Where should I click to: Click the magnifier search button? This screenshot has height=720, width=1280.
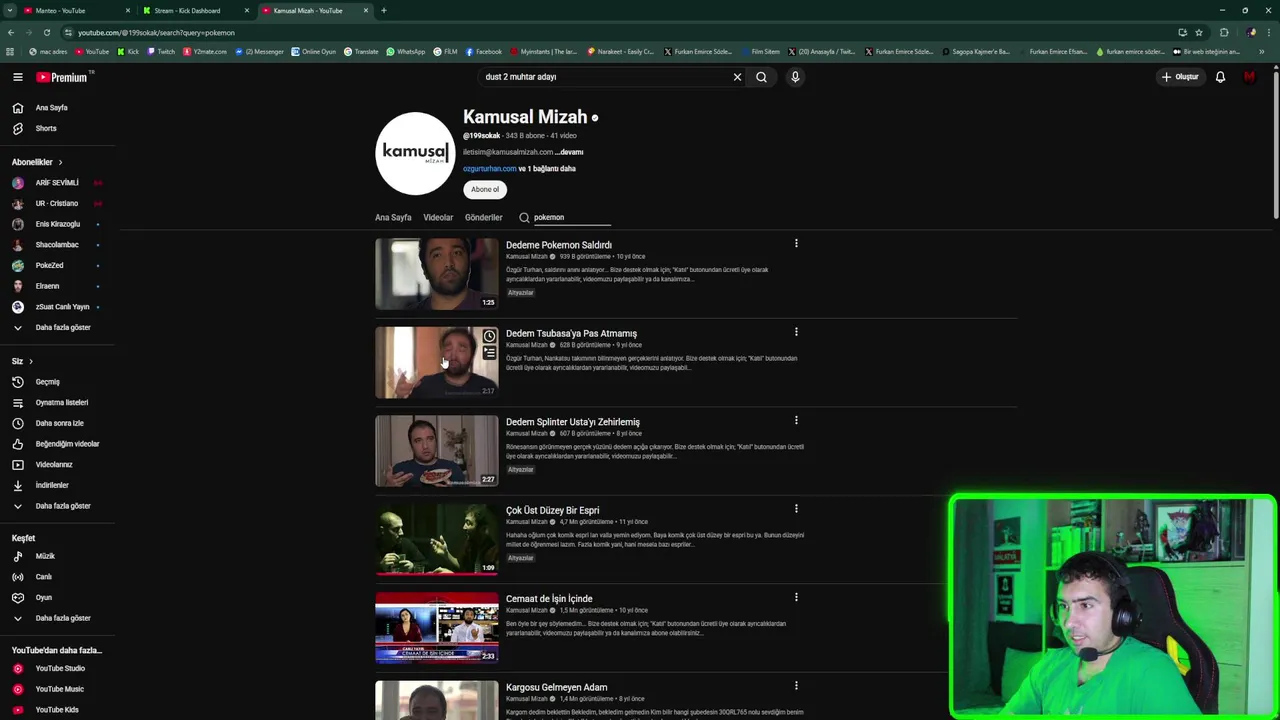click(761, 77)
